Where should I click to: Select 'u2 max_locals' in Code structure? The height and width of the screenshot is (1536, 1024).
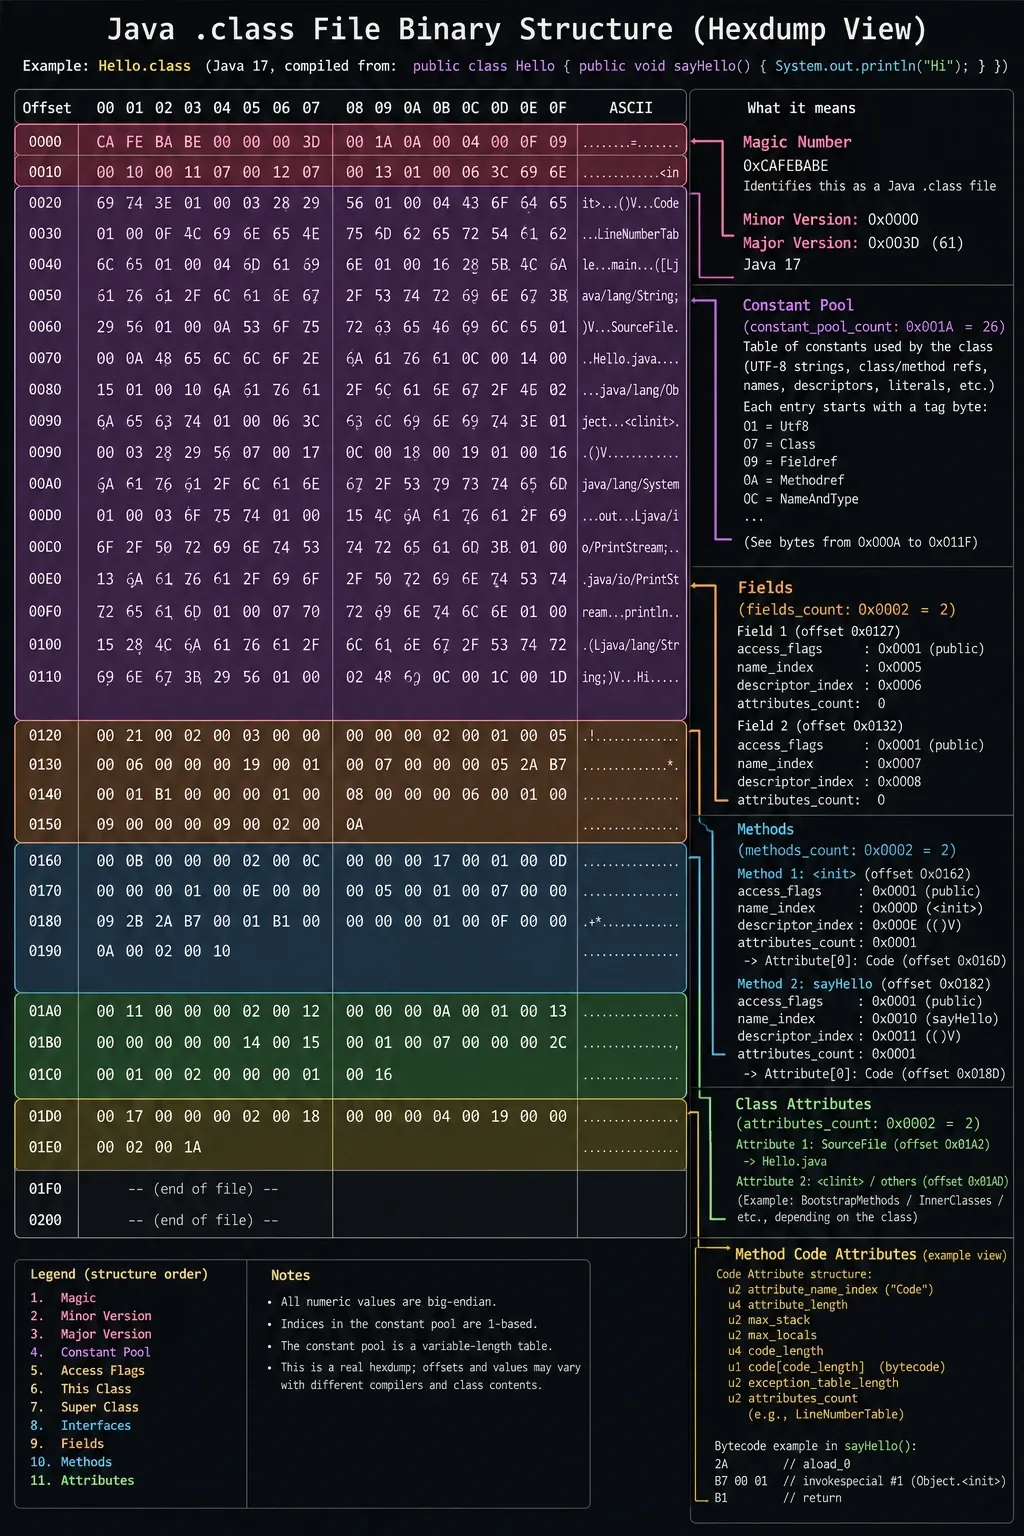pos(772,1335)
